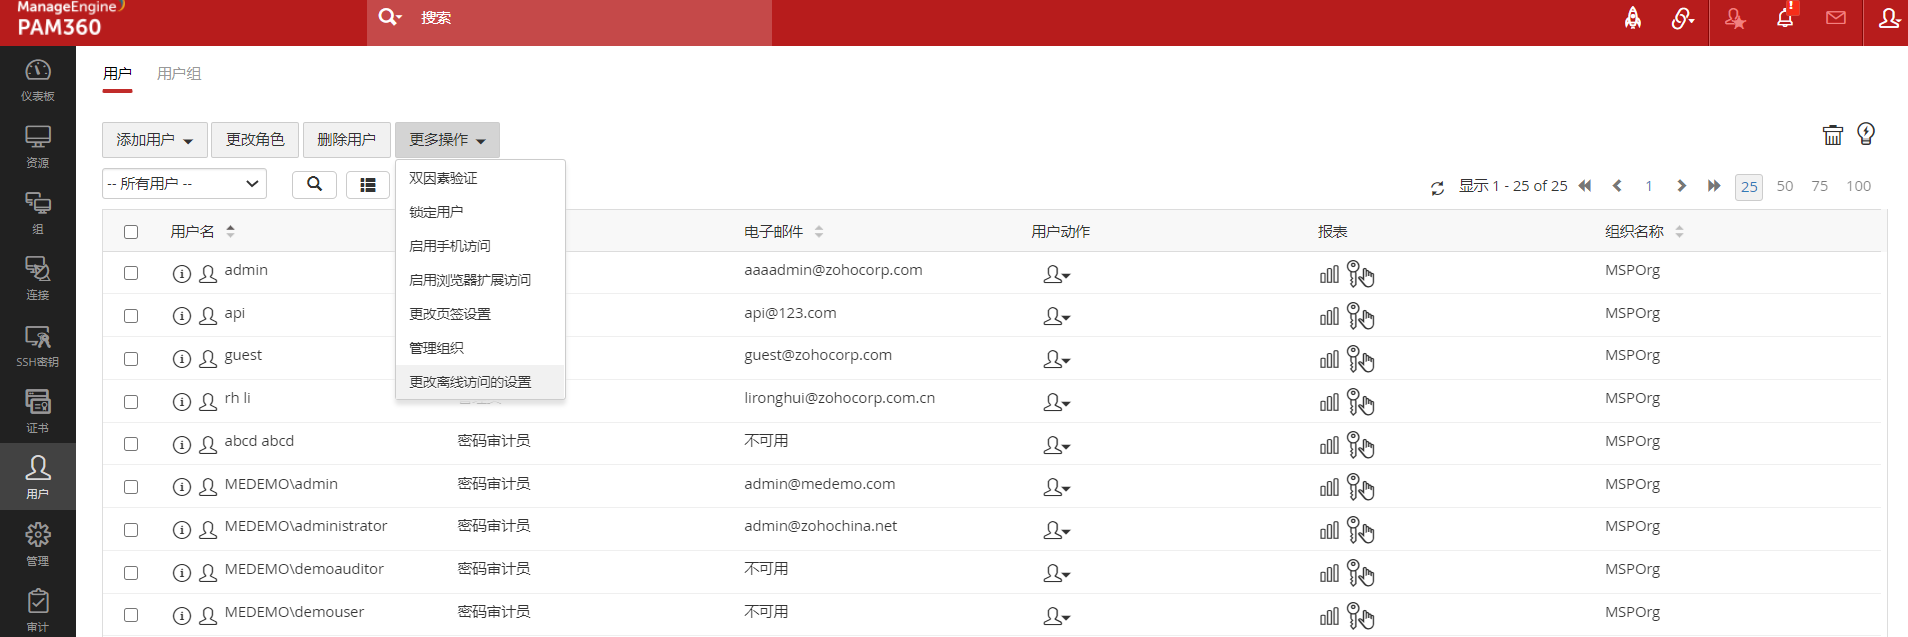Show 75 rows per page

(x=1820, y=186)
